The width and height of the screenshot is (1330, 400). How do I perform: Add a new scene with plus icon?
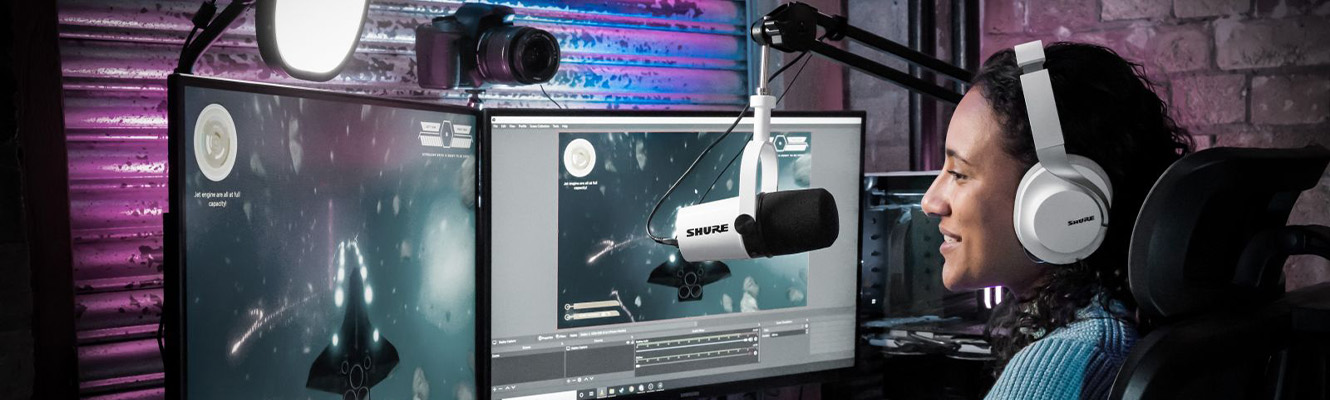coord(494,389)
